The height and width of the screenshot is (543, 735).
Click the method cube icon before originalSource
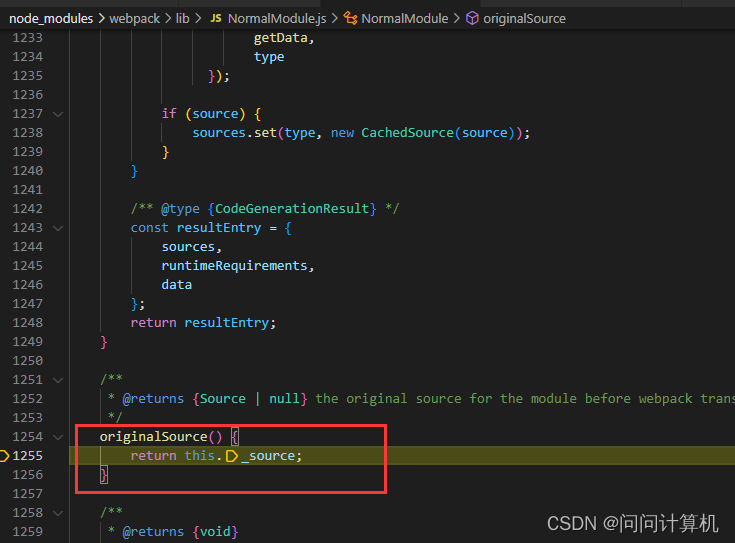[472, 19]
